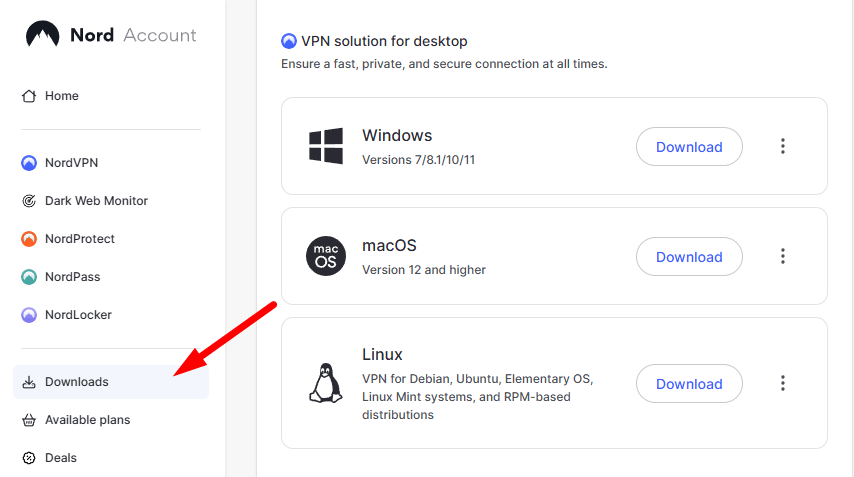854x477 pixels.
Task: Open more options for macOS
Action: (783, 257)
